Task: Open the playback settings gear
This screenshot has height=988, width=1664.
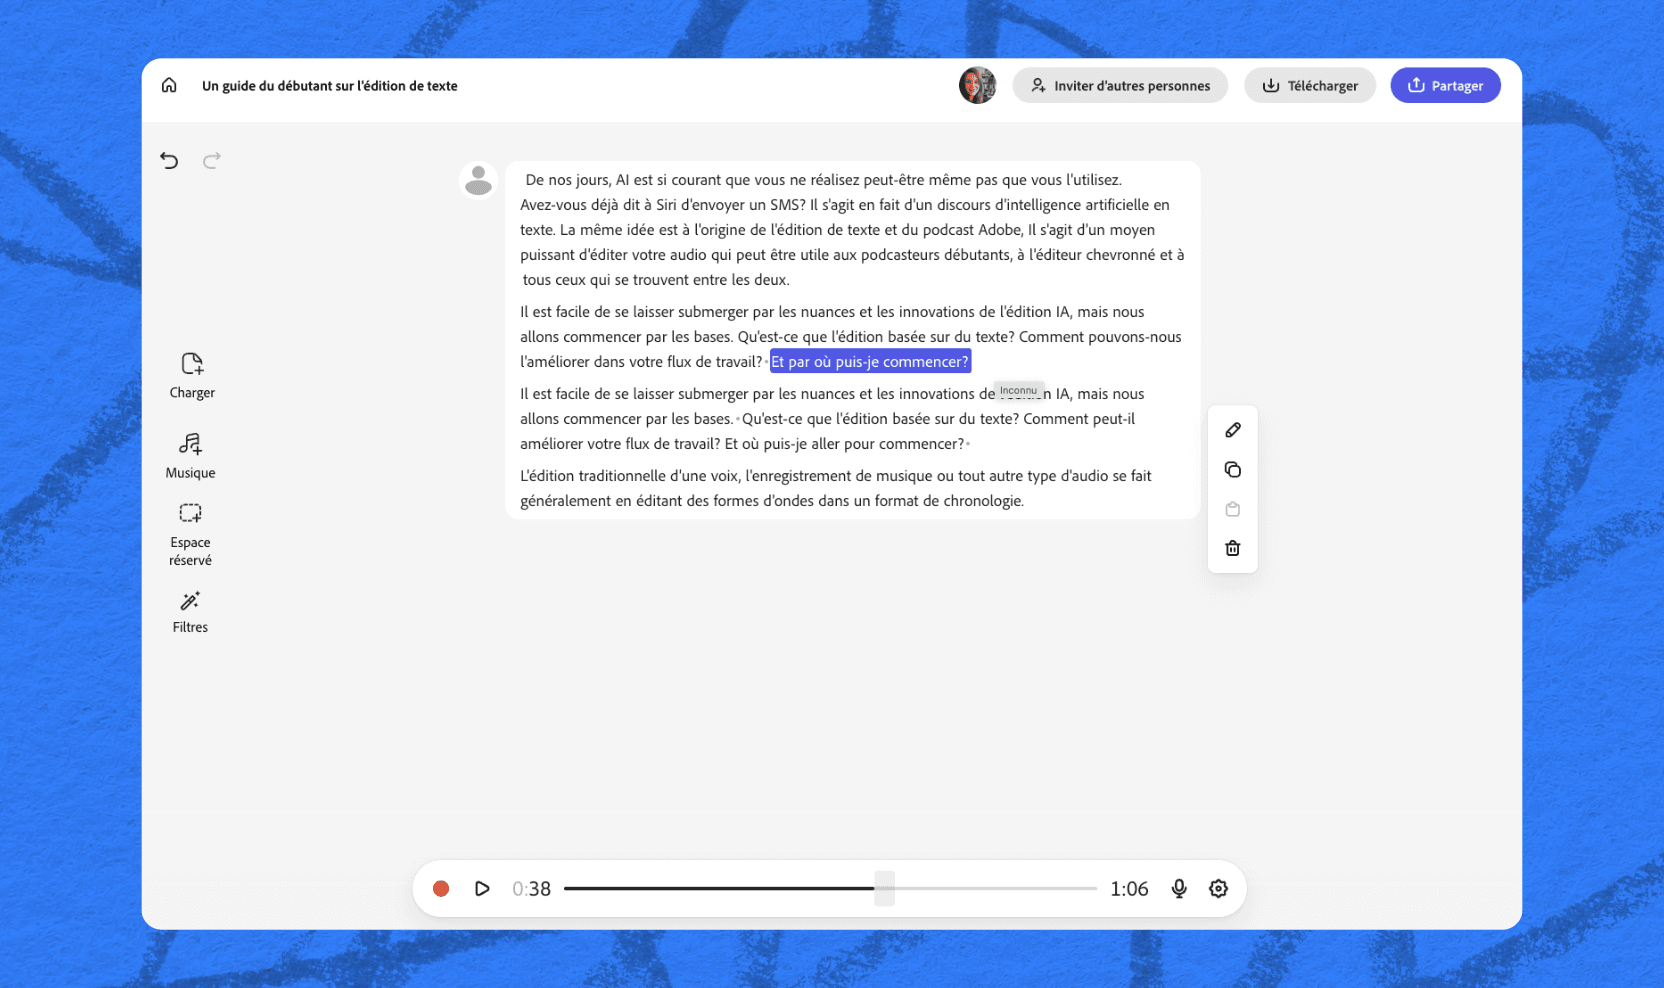Action: [1218, 888]
